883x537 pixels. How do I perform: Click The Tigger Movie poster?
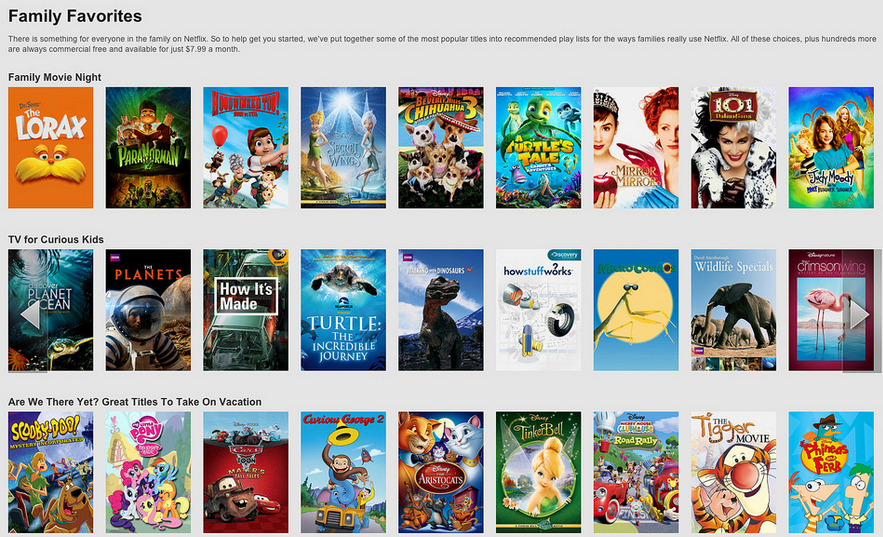click(x=734, y=472)
